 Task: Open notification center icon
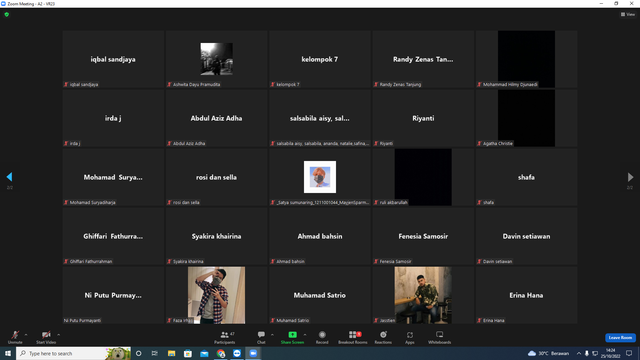(629, 353)
